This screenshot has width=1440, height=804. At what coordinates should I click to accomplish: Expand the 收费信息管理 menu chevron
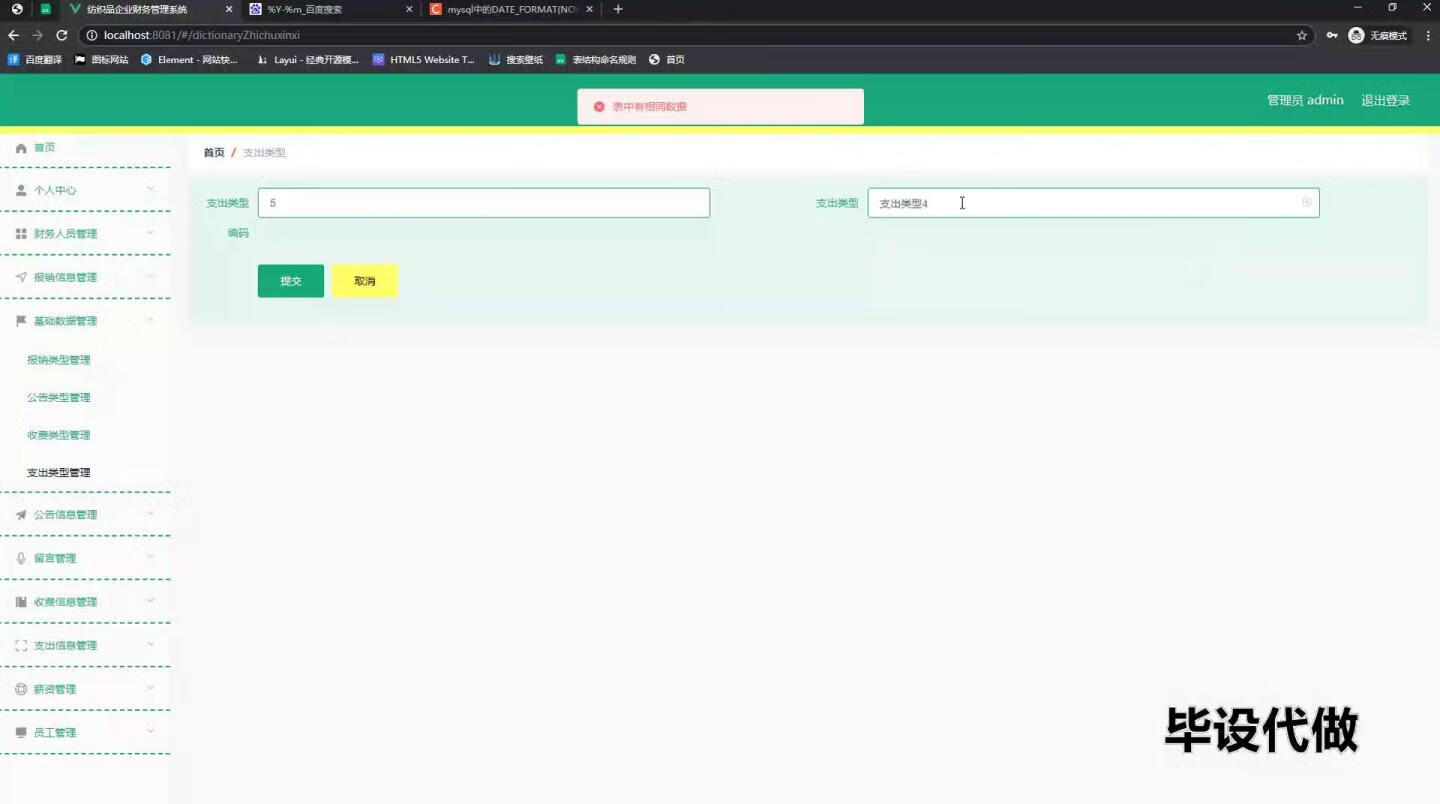pos(150,601)
